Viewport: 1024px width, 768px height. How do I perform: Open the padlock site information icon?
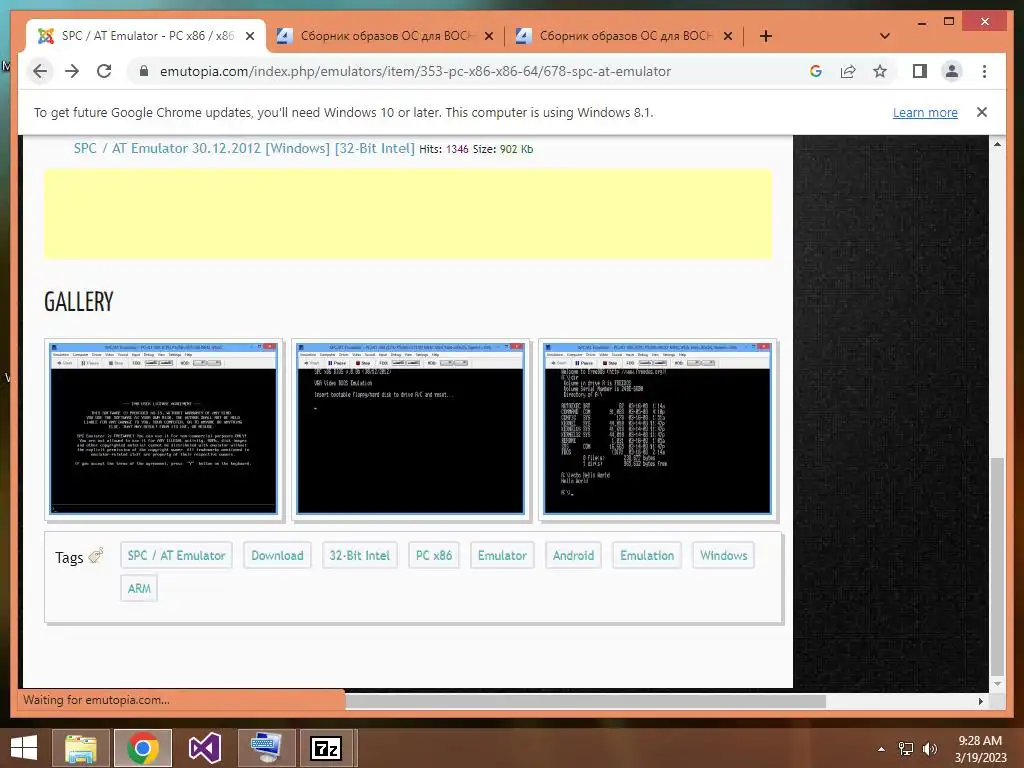tap(144, 71)
